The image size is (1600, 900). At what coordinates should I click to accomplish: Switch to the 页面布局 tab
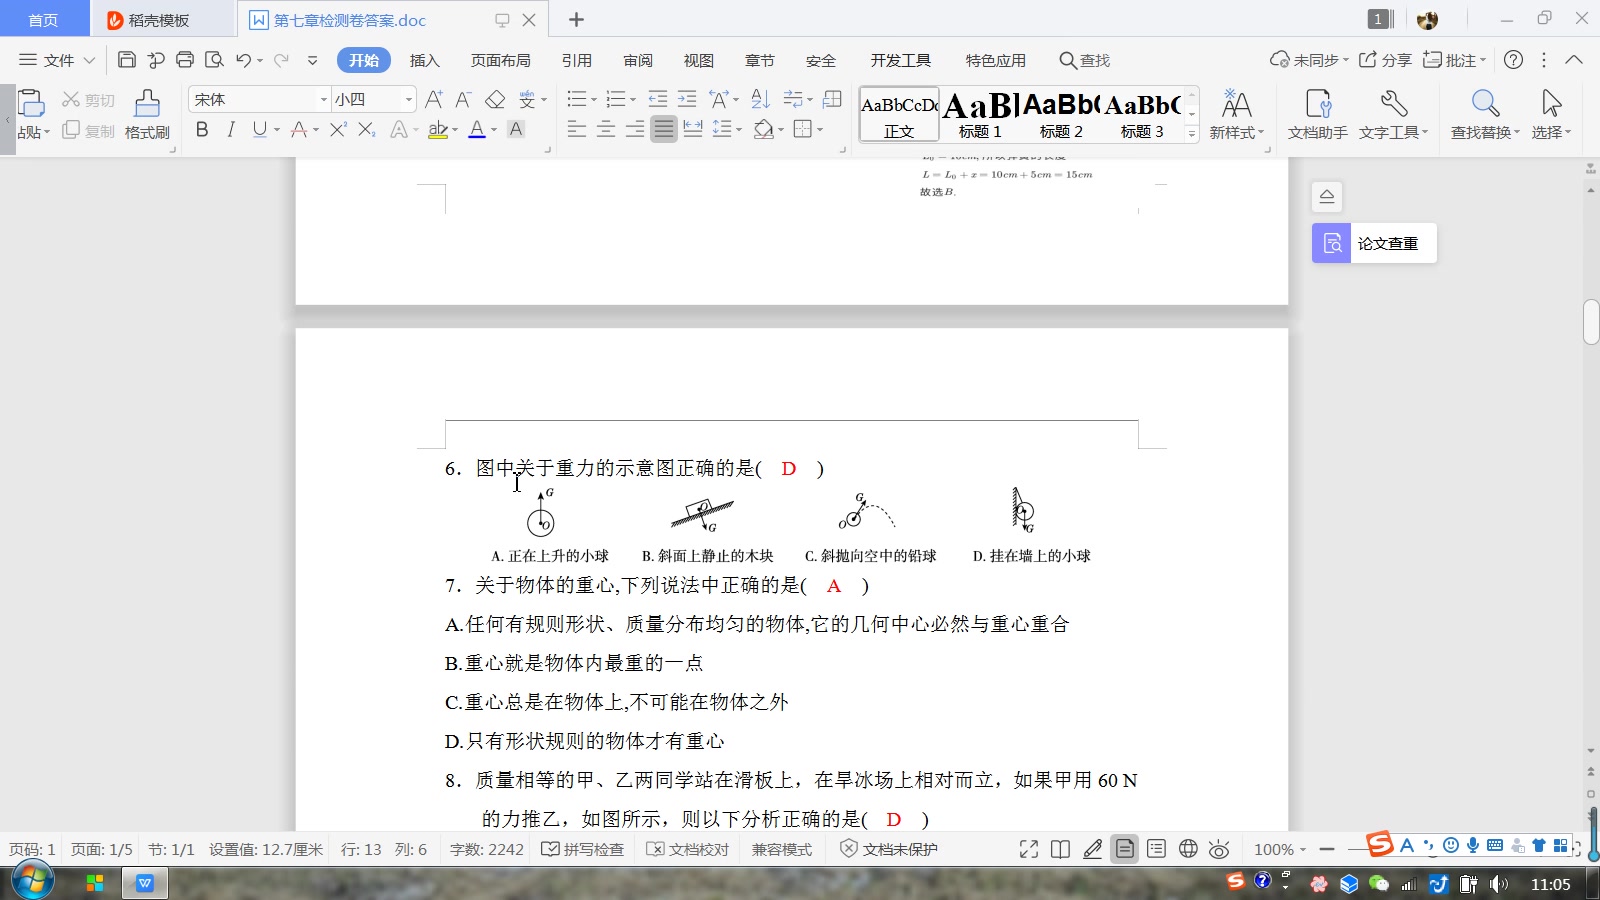click(x=501, y=60)
